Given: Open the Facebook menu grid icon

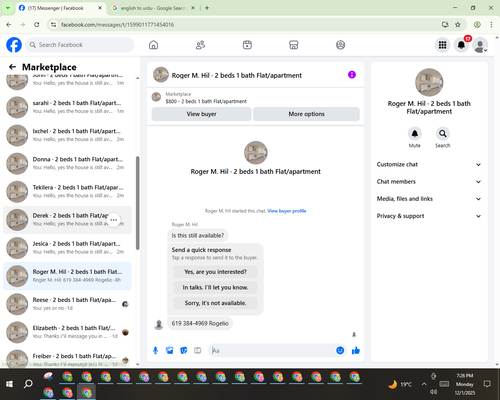Looking at the screenshot, I should coord(442,45).
